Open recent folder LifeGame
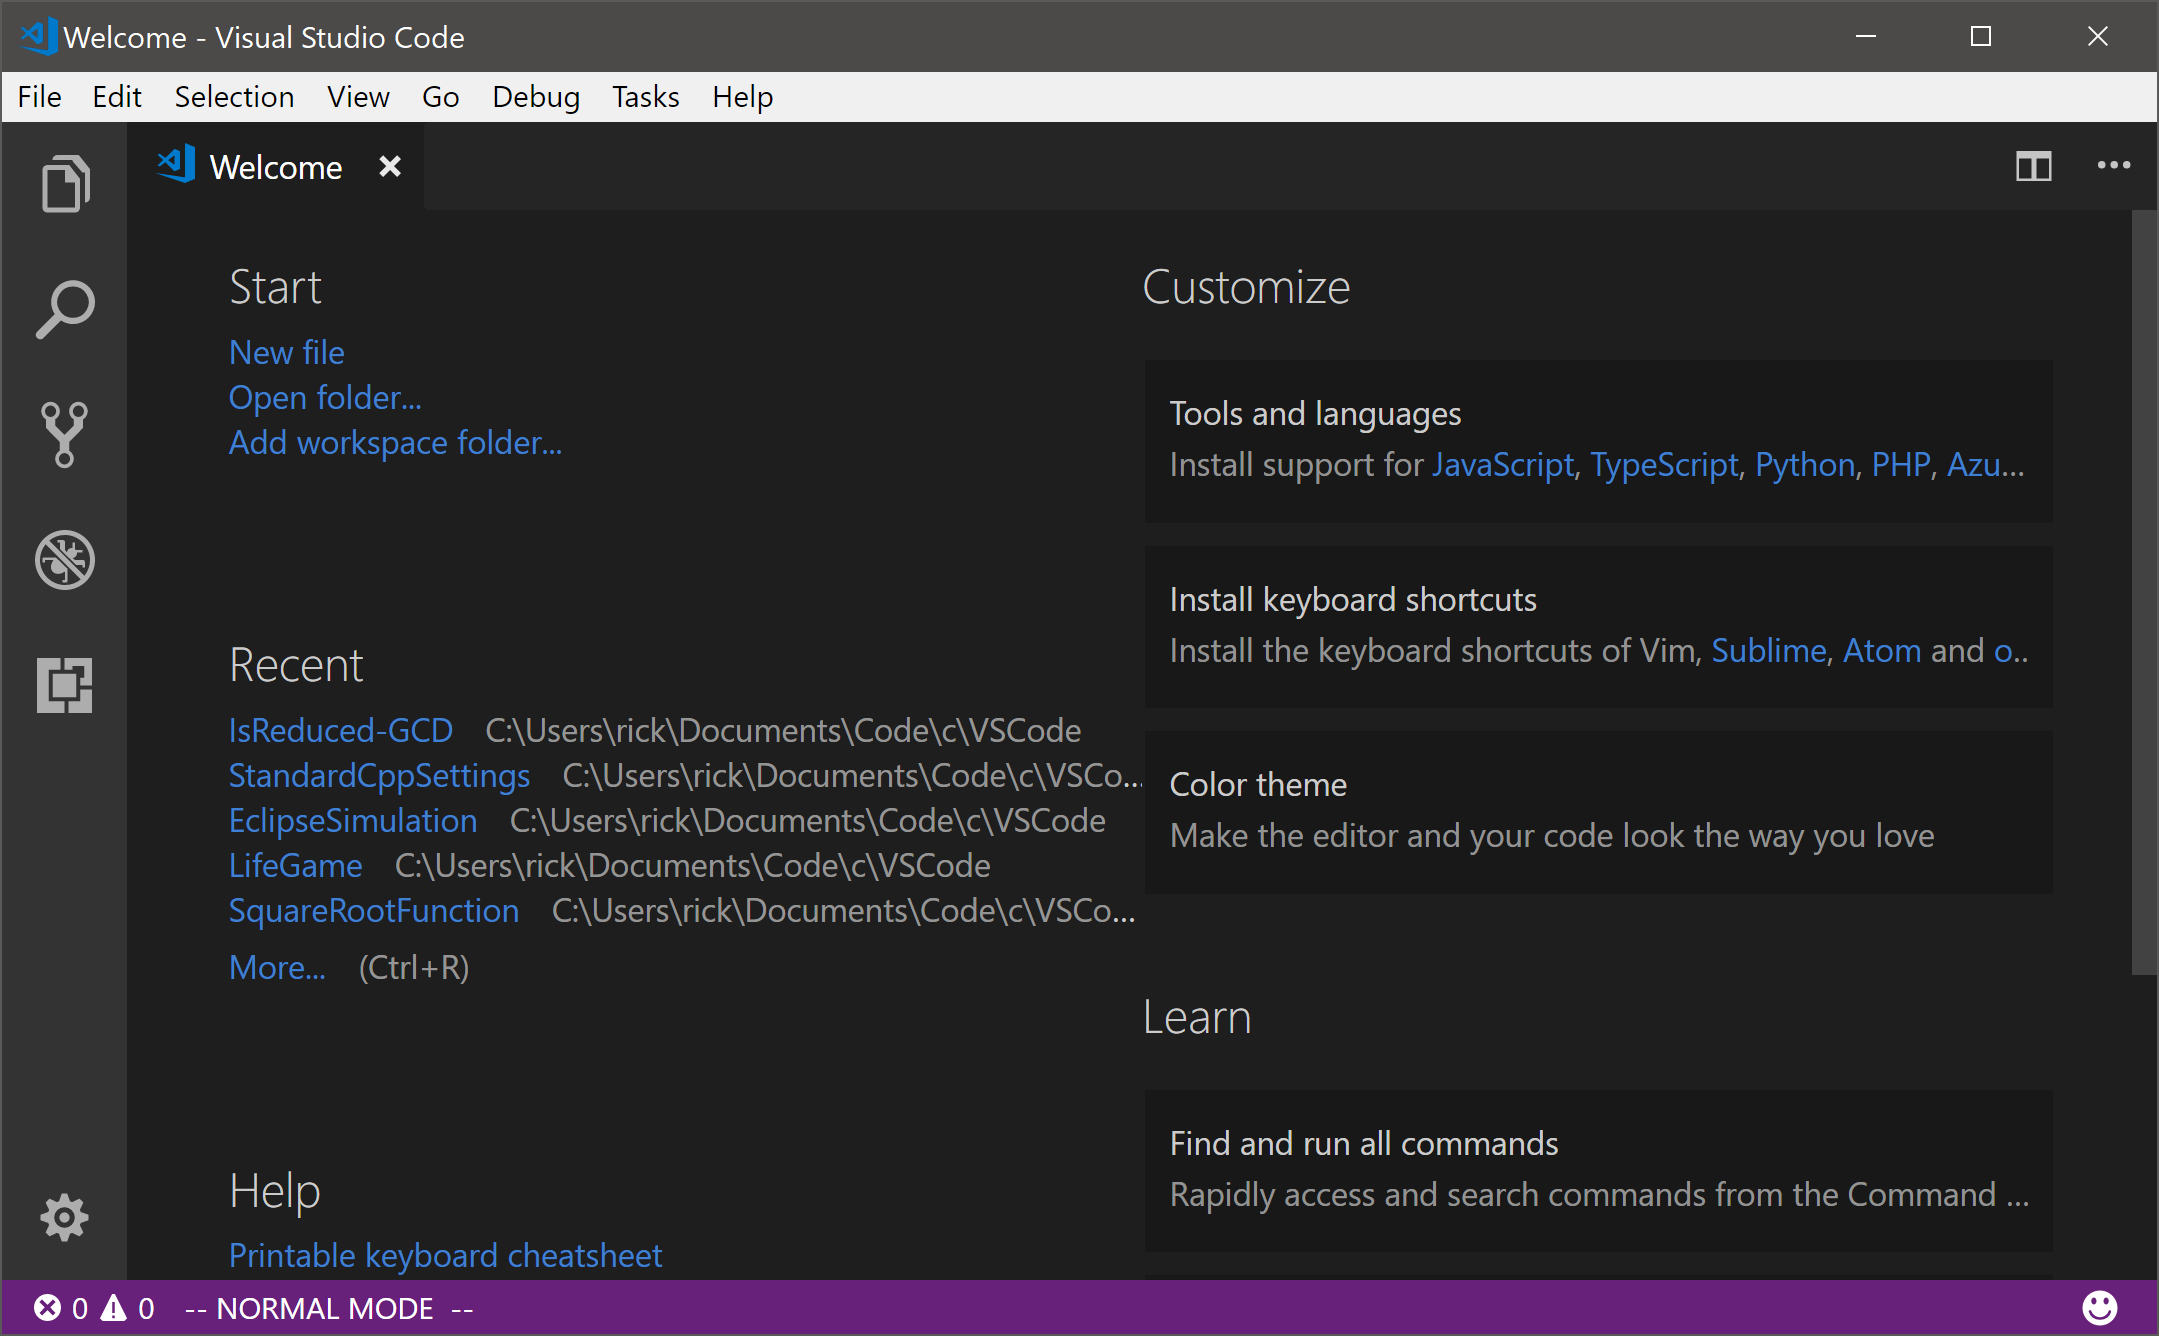Viewport: 2159px width, 1336px height. click(296, 865)
